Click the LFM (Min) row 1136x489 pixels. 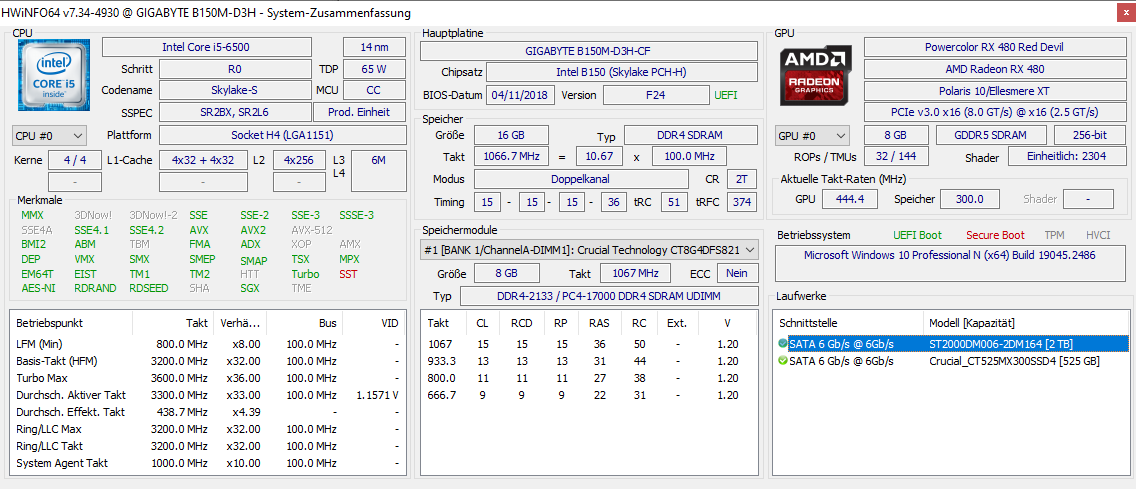[207, 343]
